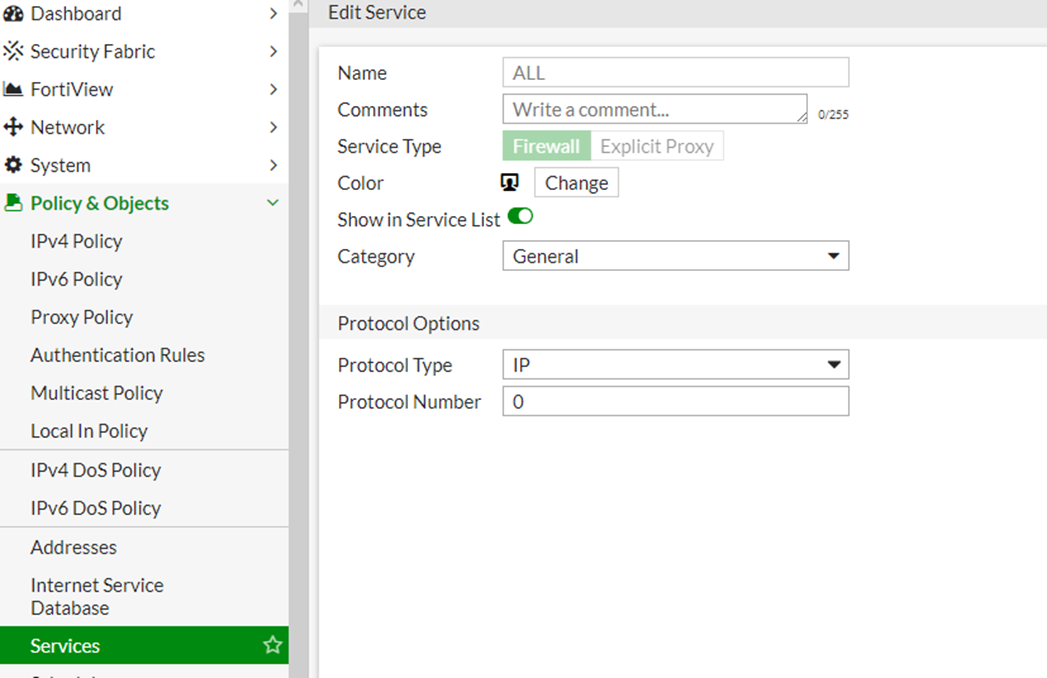The image size is (1047, 678).
Task: Click the Services favorite star icon
Action: (272, 646)
